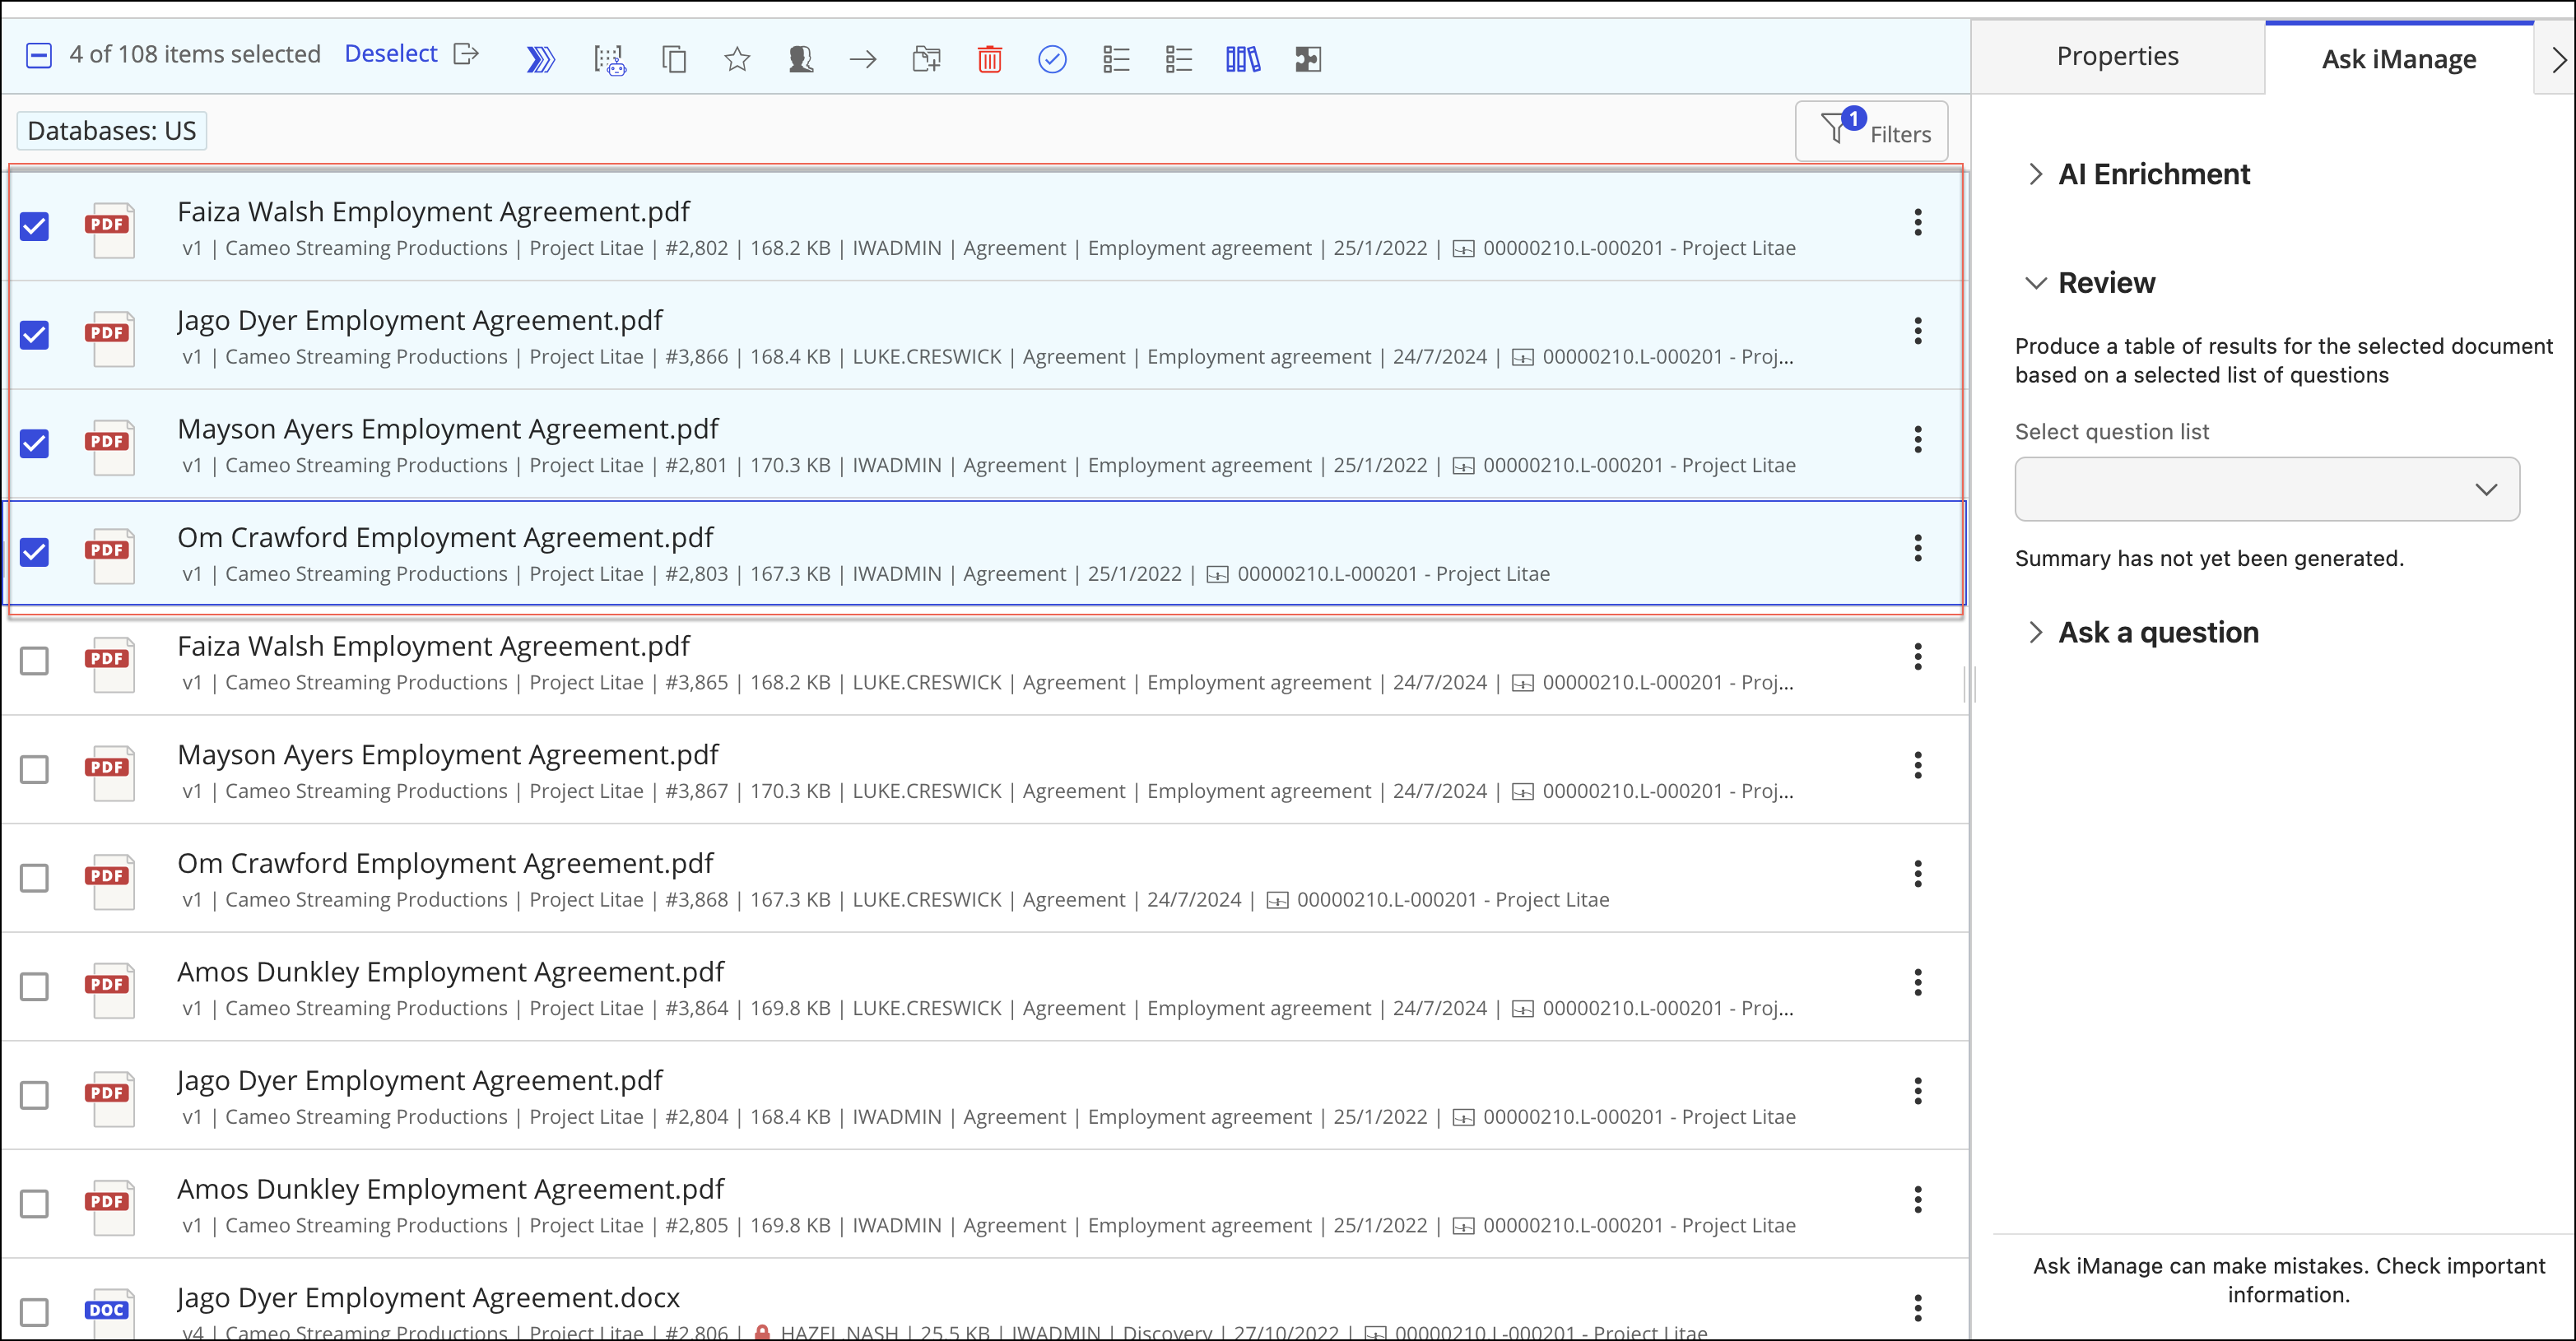
Task: Click the blue triple-chevron forward icon
Action: [x=540, y=60]
